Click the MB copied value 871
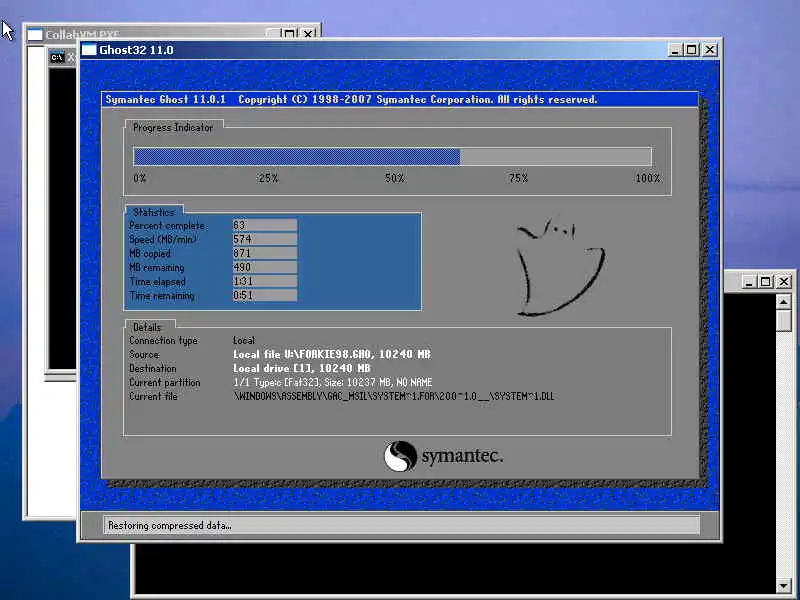Image resolution: width=800 pixels, height=600 pixels. [x=265, y=253]
